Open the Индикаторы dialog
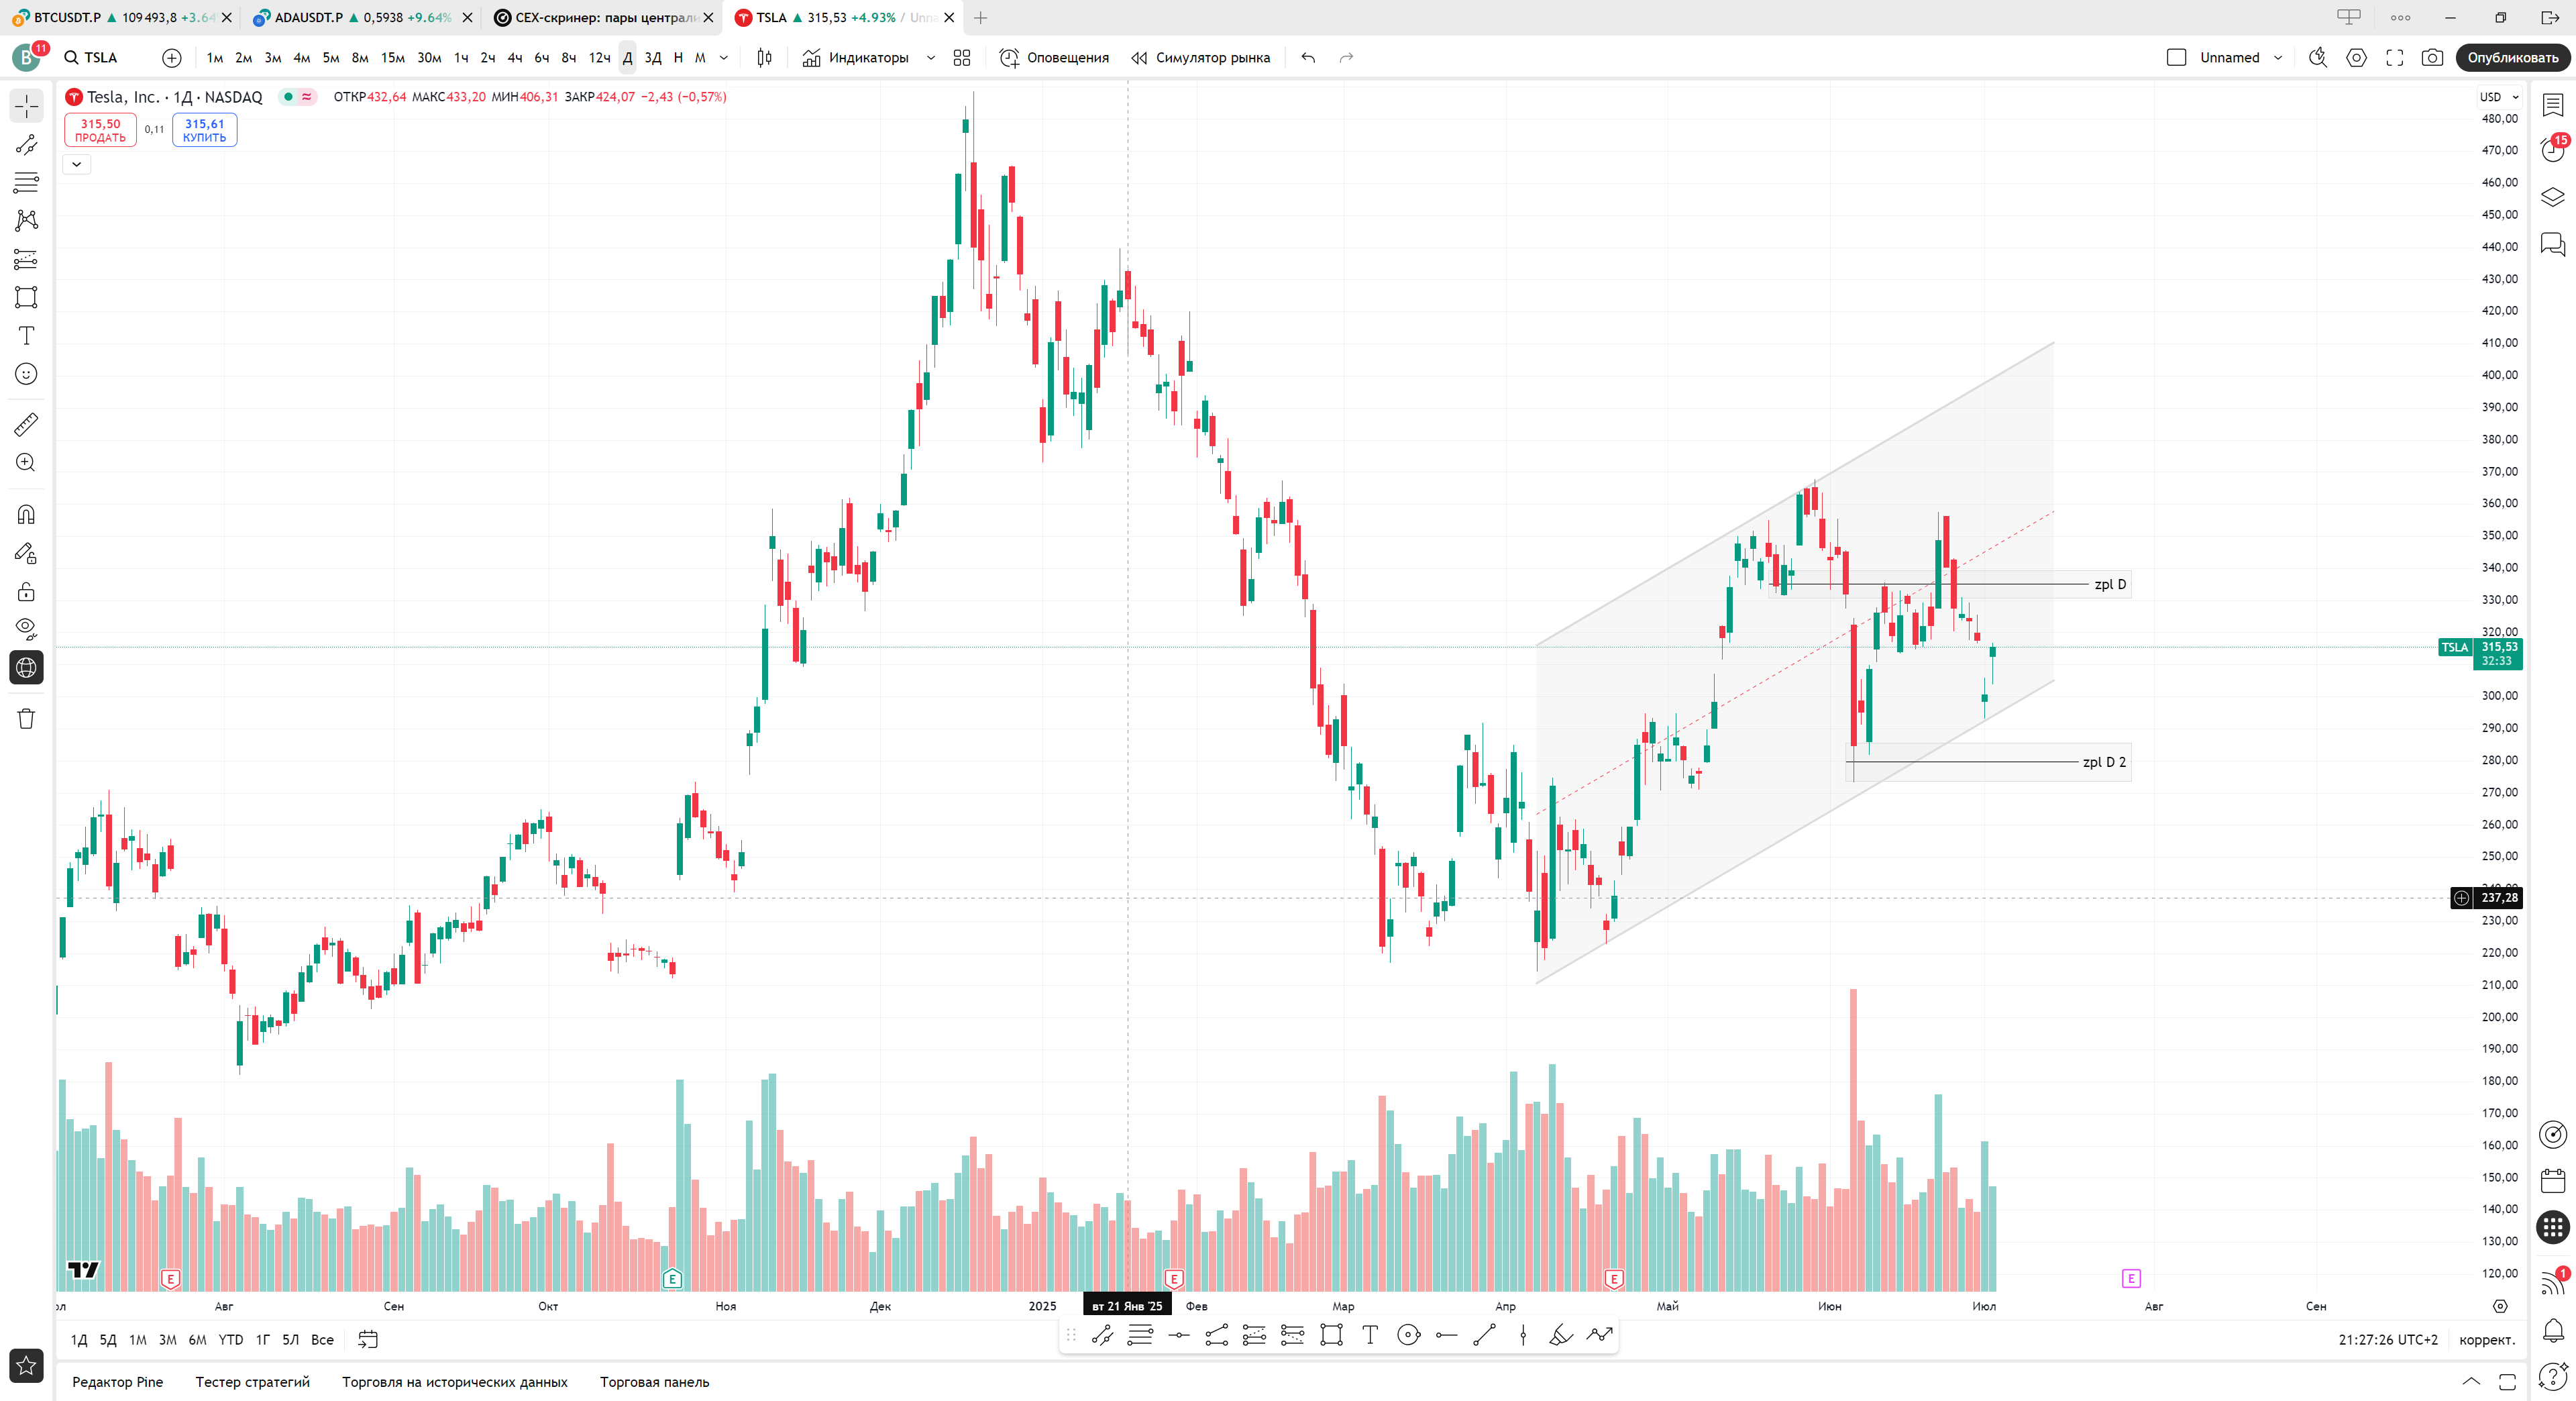The image size is (2576, 1401). click(856, 58)
